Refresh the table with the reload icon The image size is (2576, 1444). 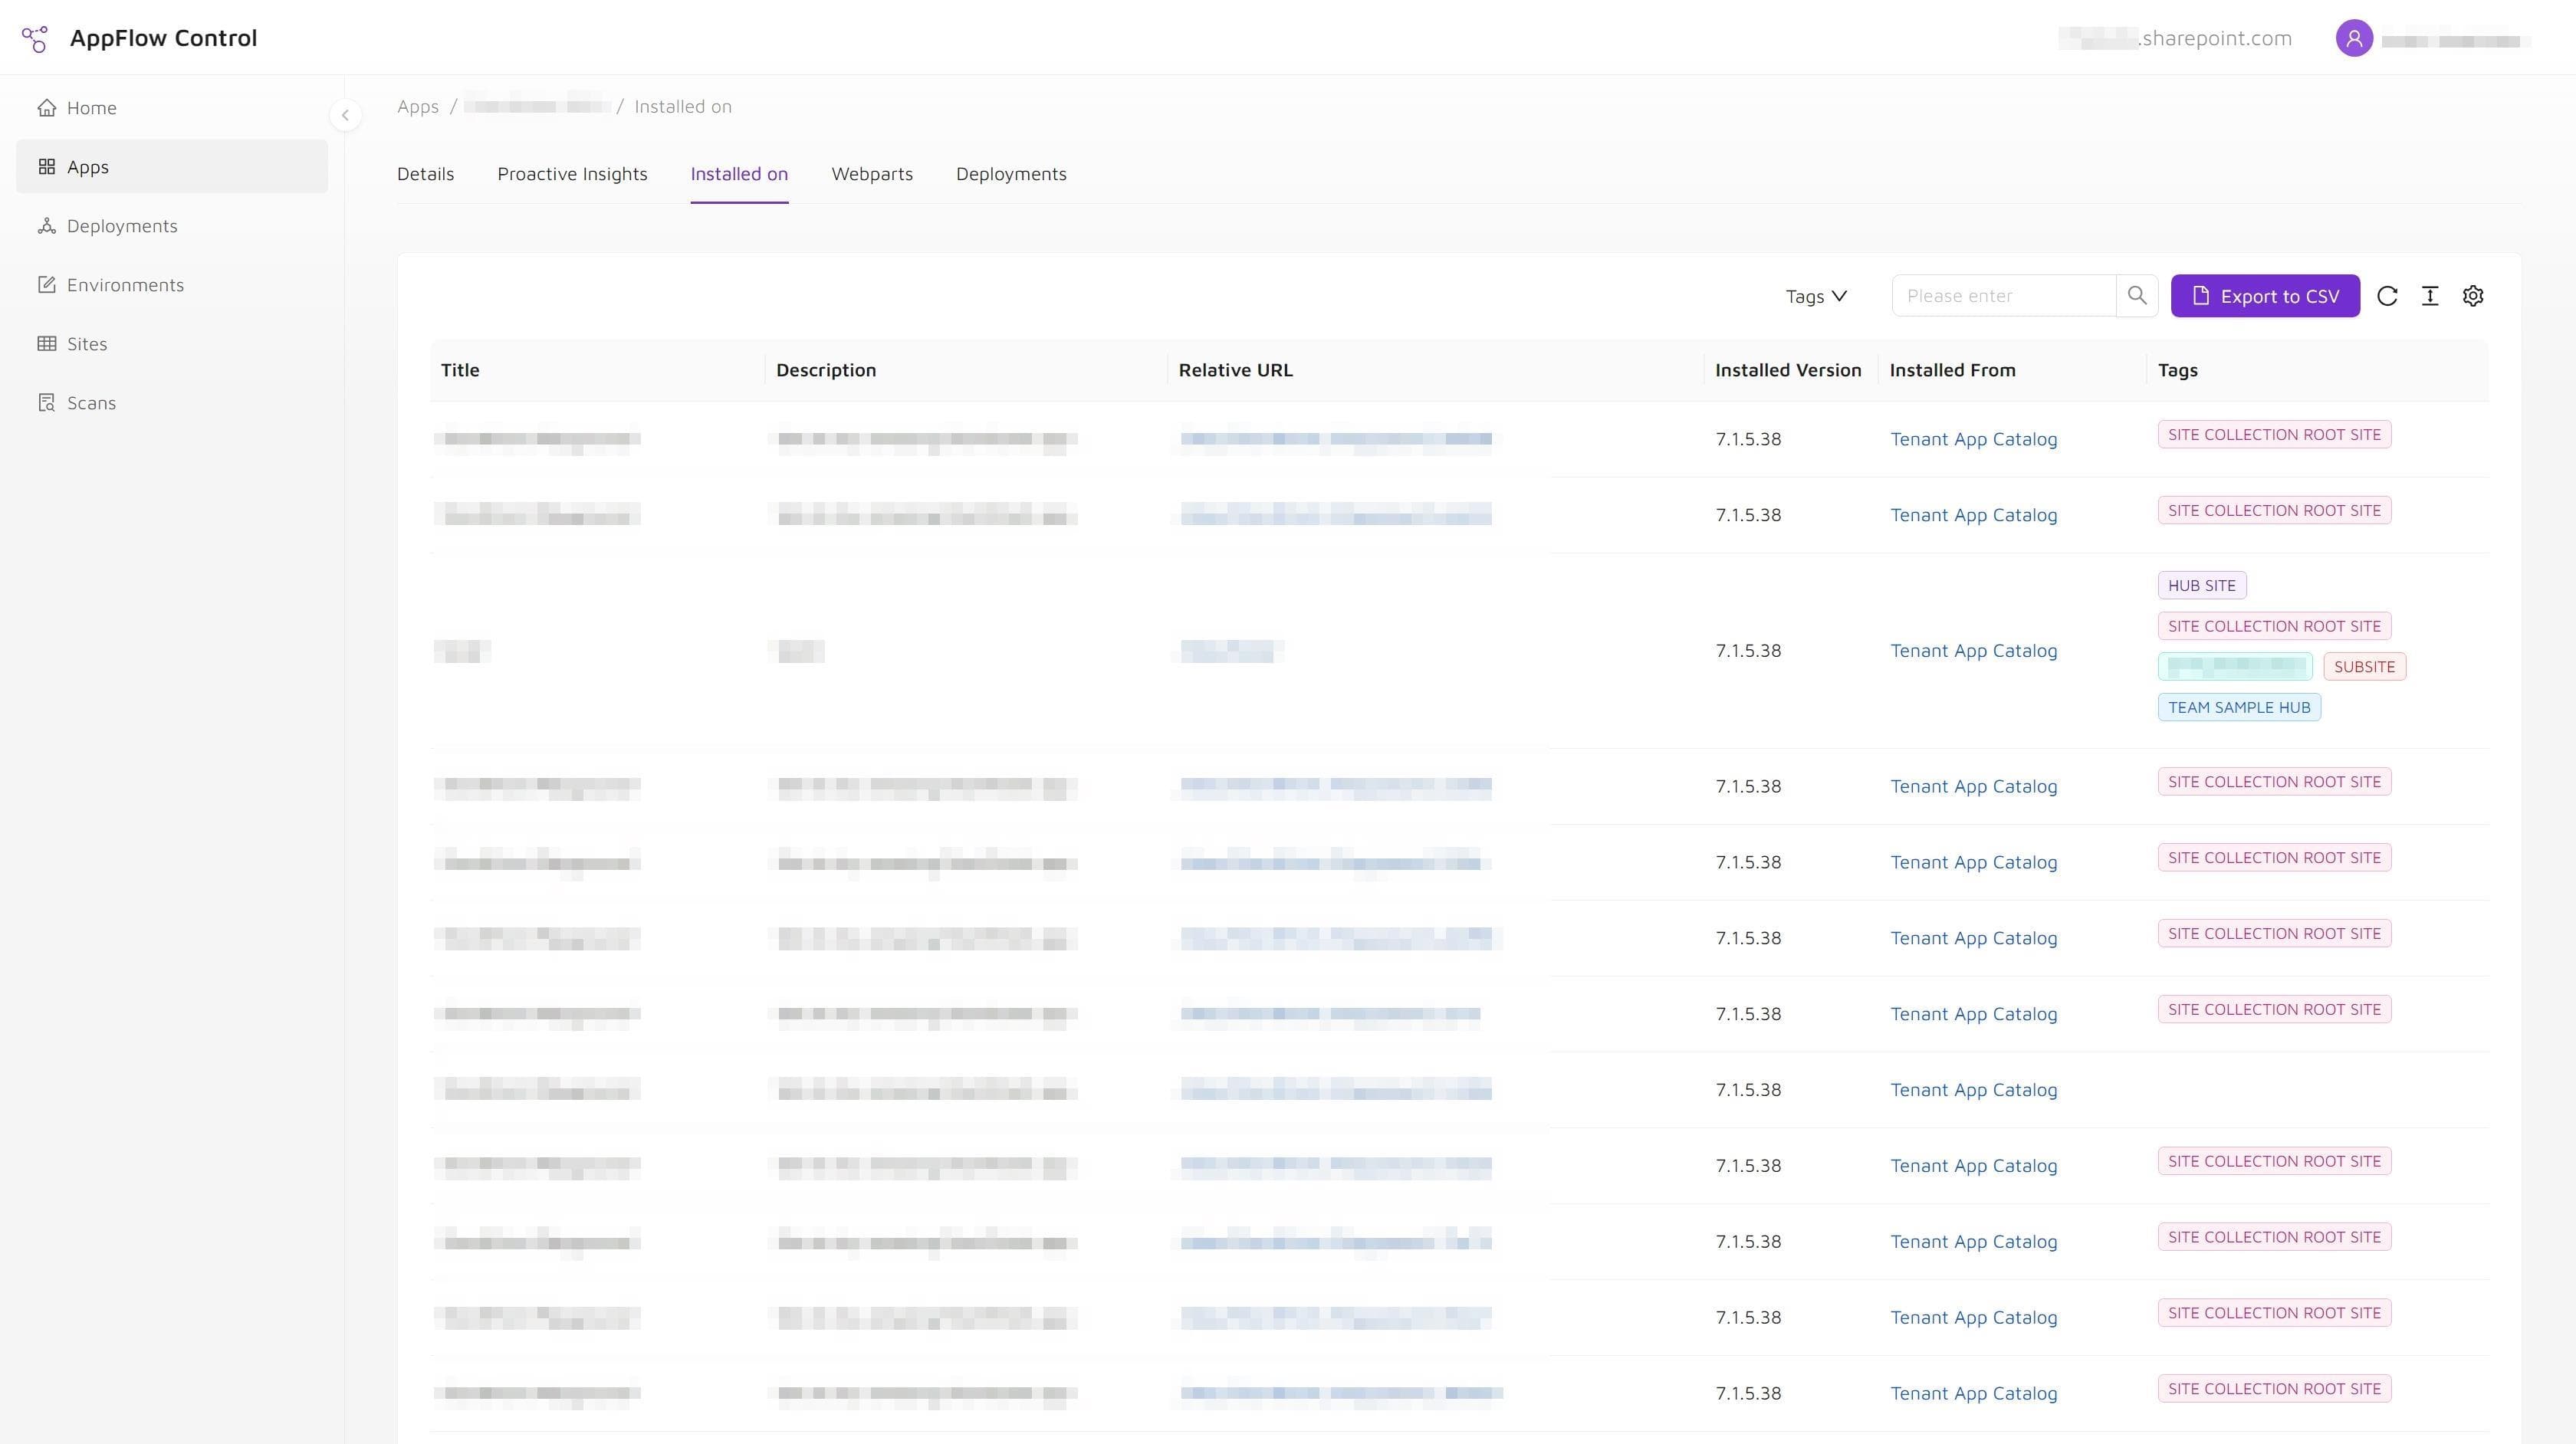pyautogui.click(x=2387, y=296)
